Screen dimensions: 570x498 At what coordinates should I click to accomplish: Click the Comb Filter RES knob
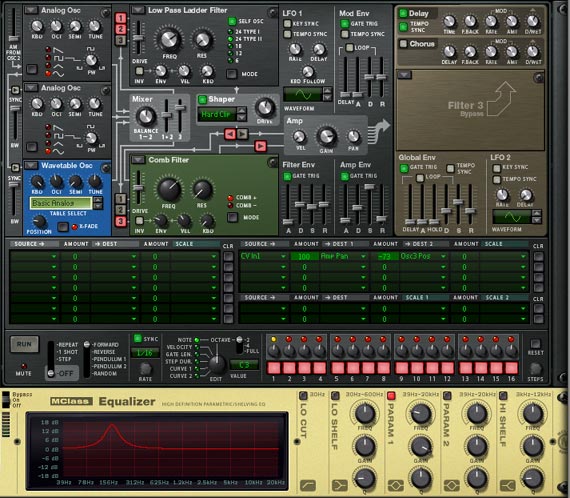click(202, 189)
